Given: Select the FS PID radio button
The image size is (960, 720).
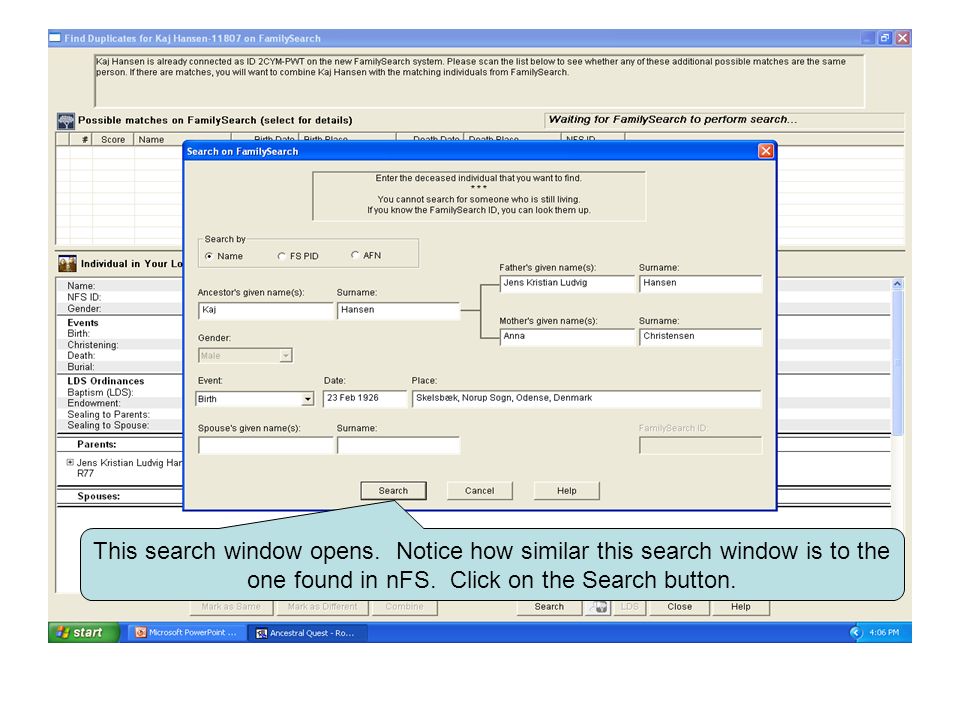Looking at the screenshot, I should point(282,256).
